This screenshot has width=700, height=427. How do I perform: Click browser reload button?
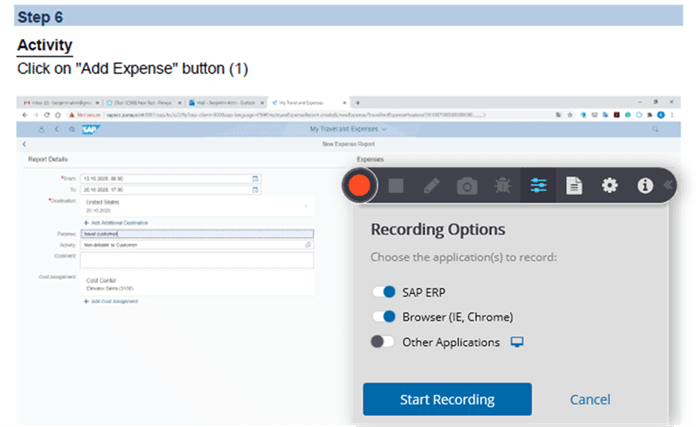tap(47, 115)
